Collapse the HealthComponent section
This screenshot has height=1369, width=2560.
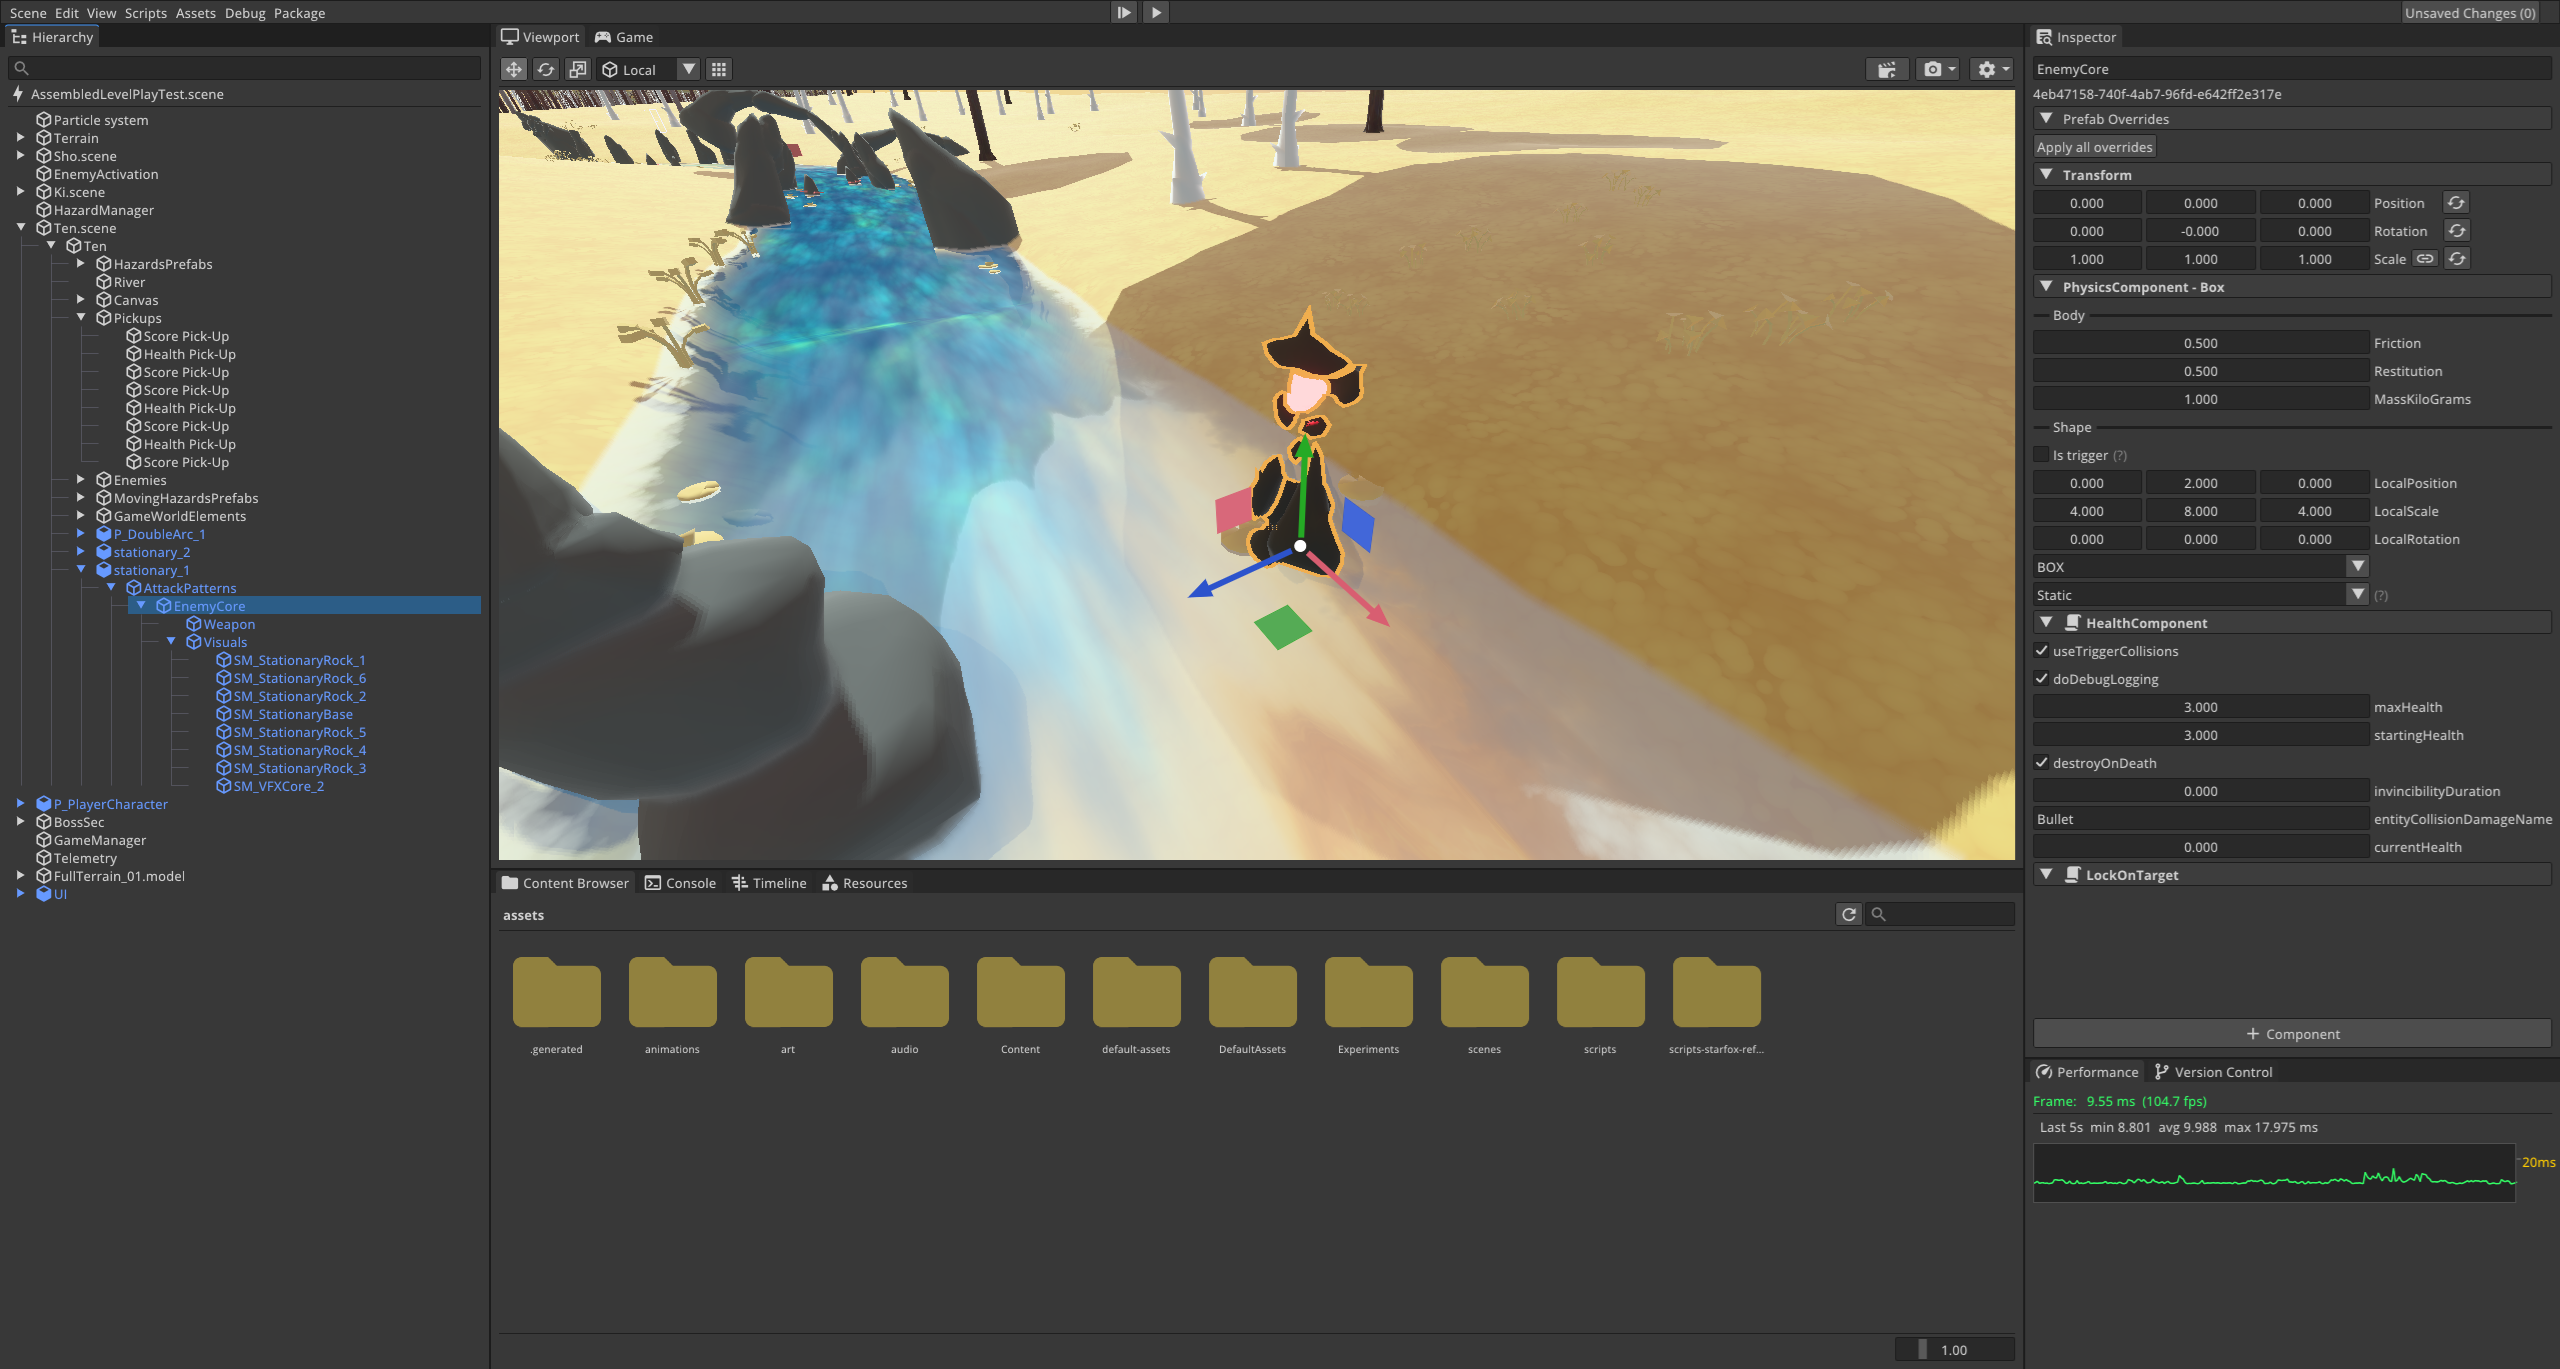tap(2046, 623)
